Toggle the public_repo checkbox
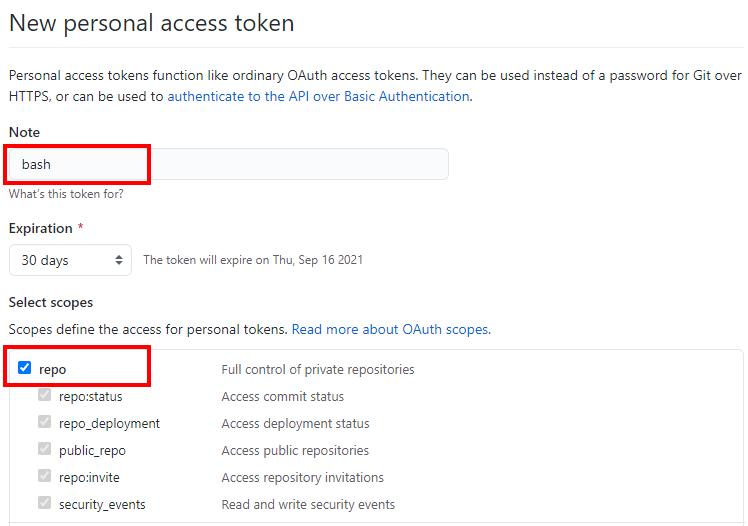 click(x=44, y=449)
